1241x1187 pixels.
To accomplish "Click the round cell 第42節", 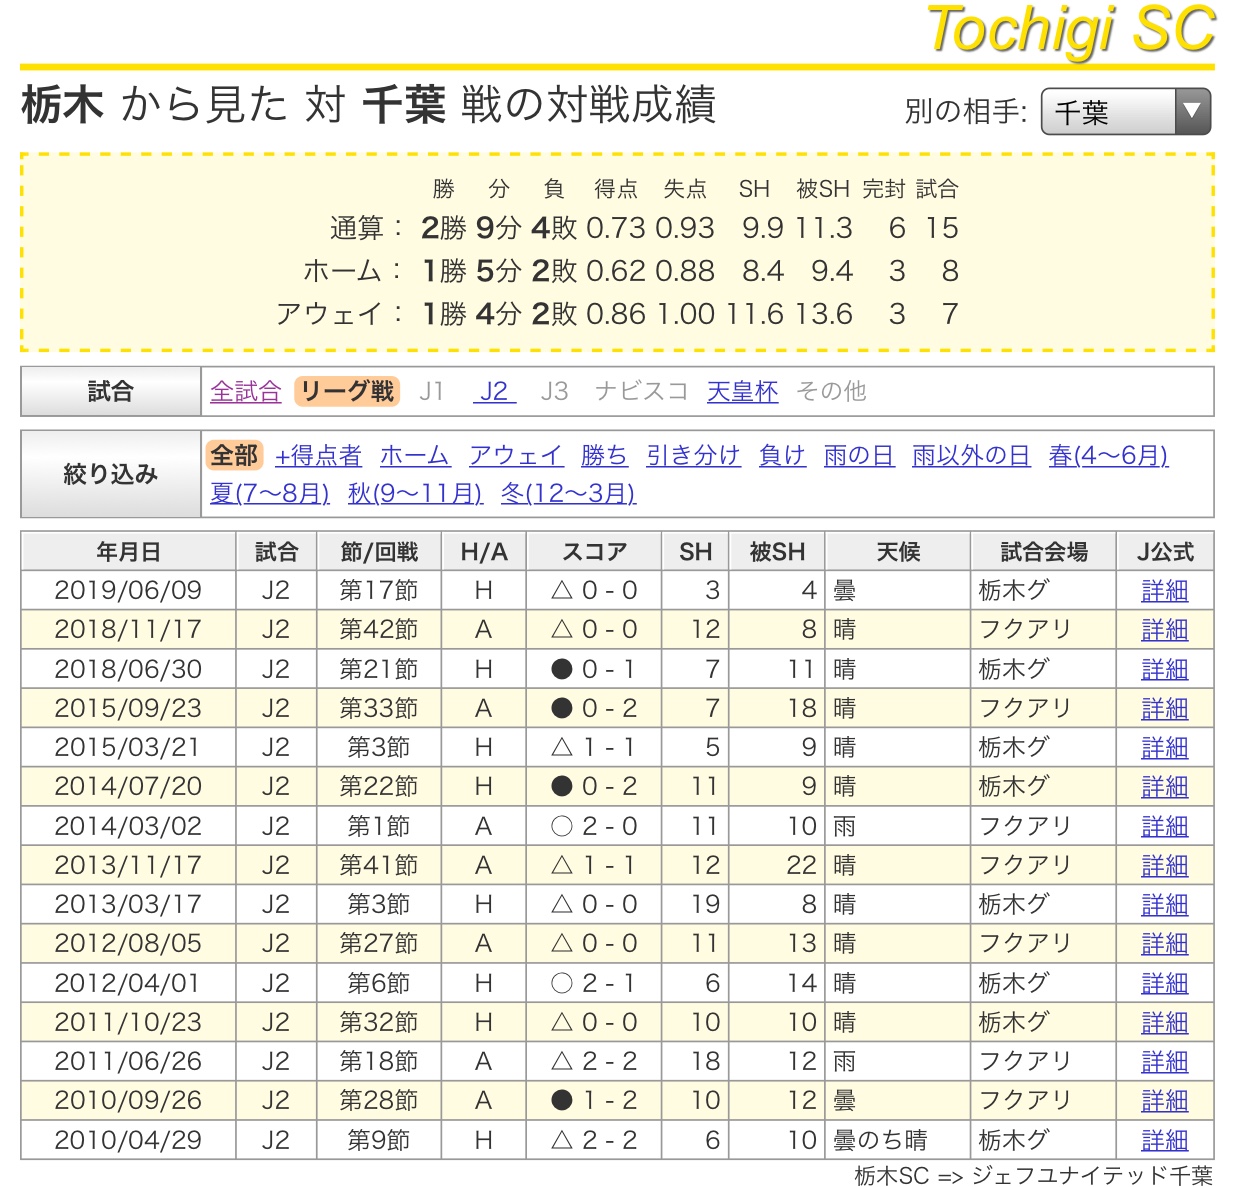I will [378, 629].
